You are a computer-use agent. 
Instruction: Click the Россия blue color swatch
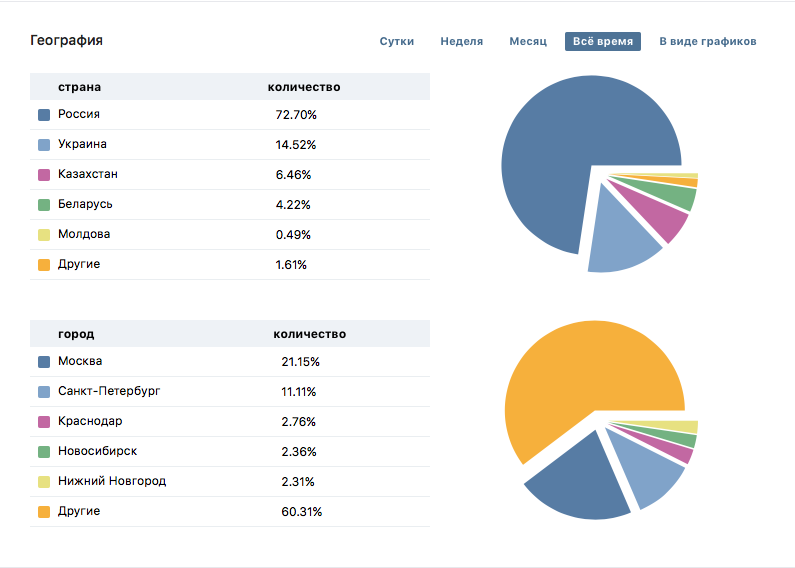[x=44, y=115]
